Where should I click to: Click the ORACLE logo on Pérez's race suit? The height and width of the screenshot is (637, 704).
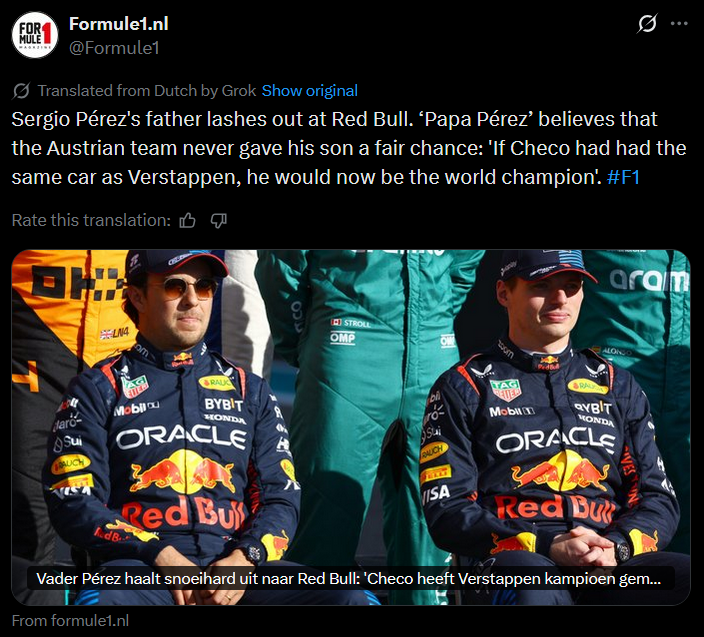click(x=181, y=437)
